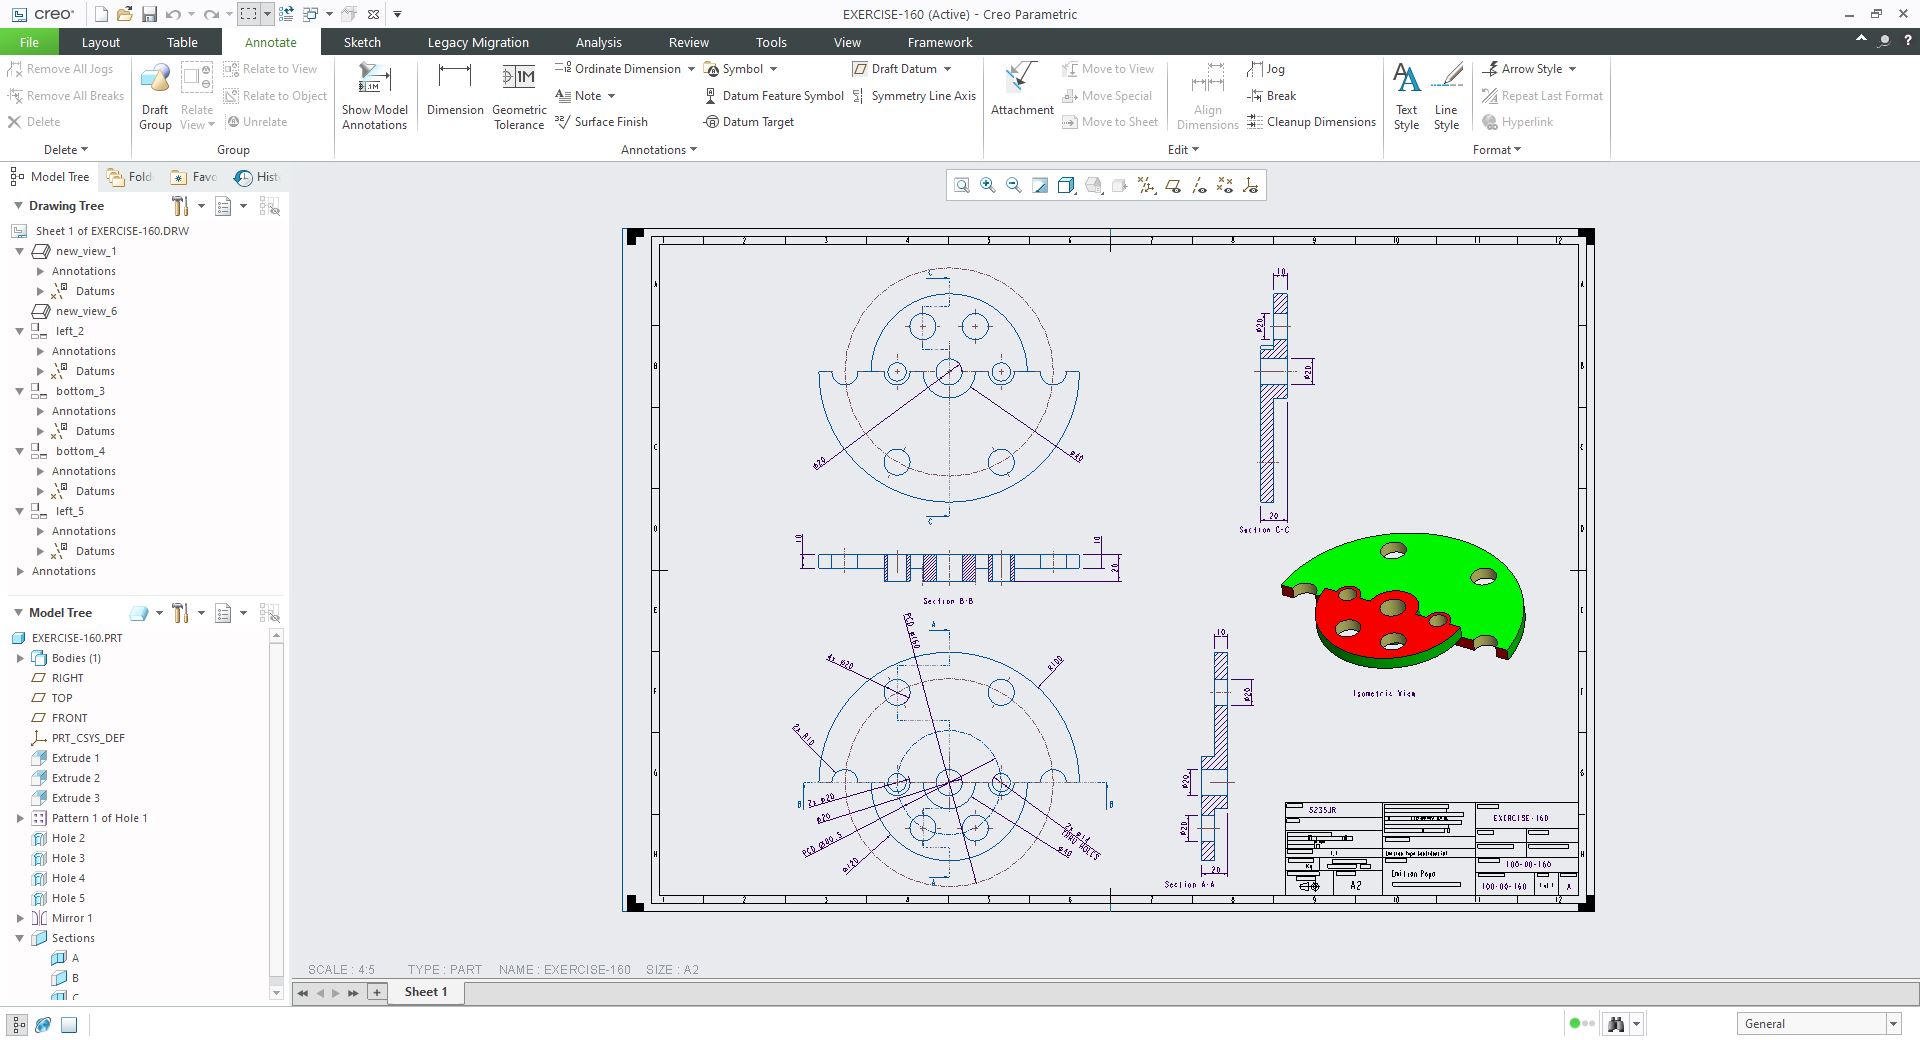
Task: Add a new sheet with the plus button
Action: coord(377,992)
